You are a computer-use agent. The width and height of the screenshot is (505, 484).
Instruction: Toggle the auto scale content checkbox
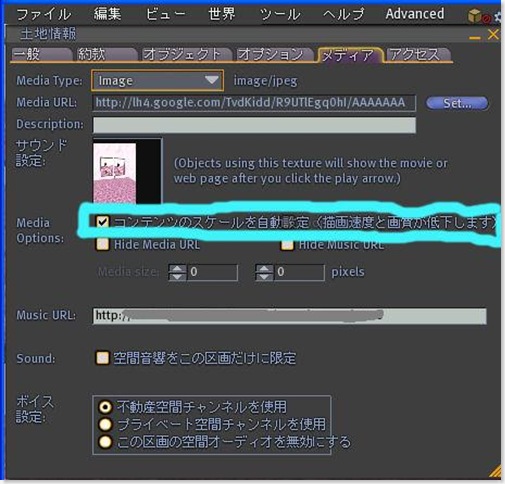(102, 222)
